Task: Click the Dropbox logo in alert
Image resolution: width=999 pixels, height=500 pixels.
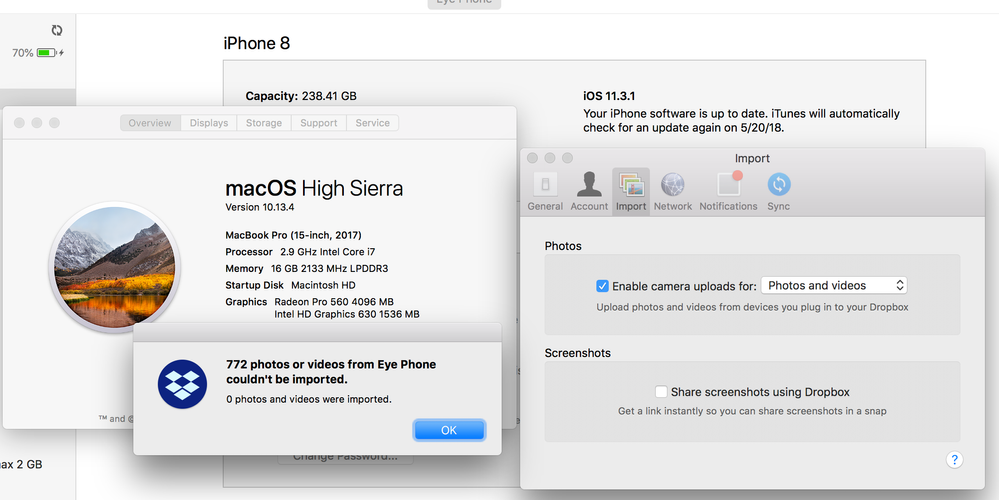Action: click(183, 384)
